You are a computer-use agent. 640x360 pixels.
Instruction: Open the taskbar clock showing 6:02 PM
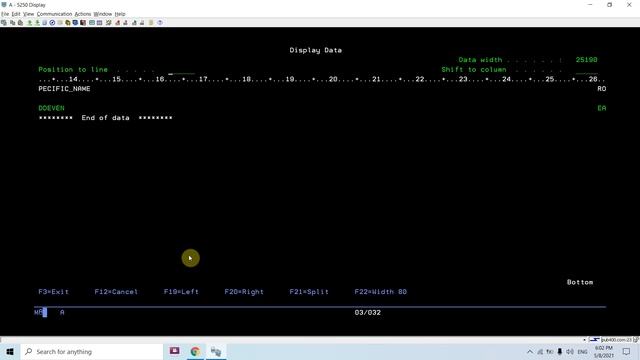tap(604, 351)
